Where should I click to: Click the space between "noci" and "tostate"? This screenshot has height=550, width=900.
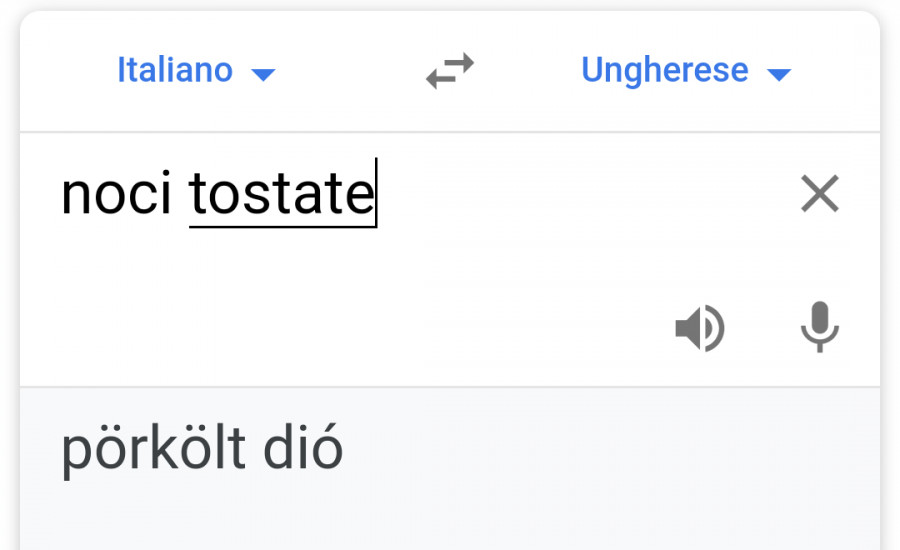point(181,194)
